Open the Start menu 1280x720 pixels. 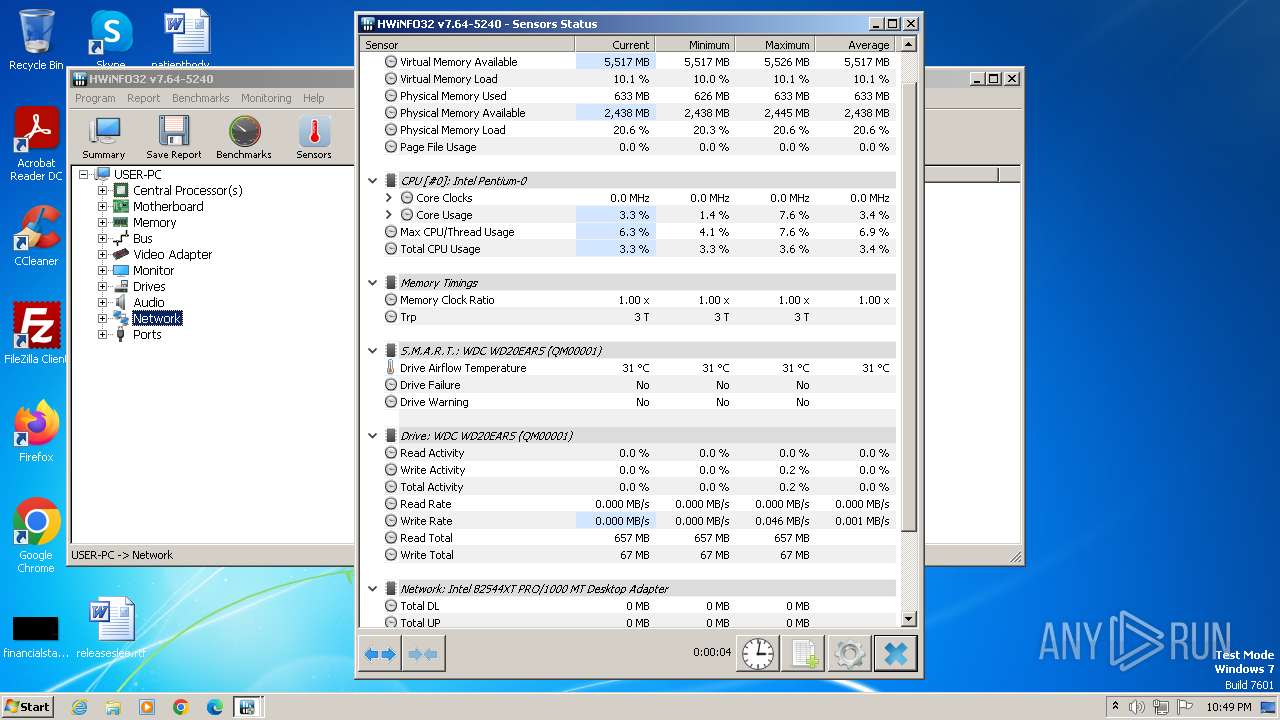tap(28, 707)
